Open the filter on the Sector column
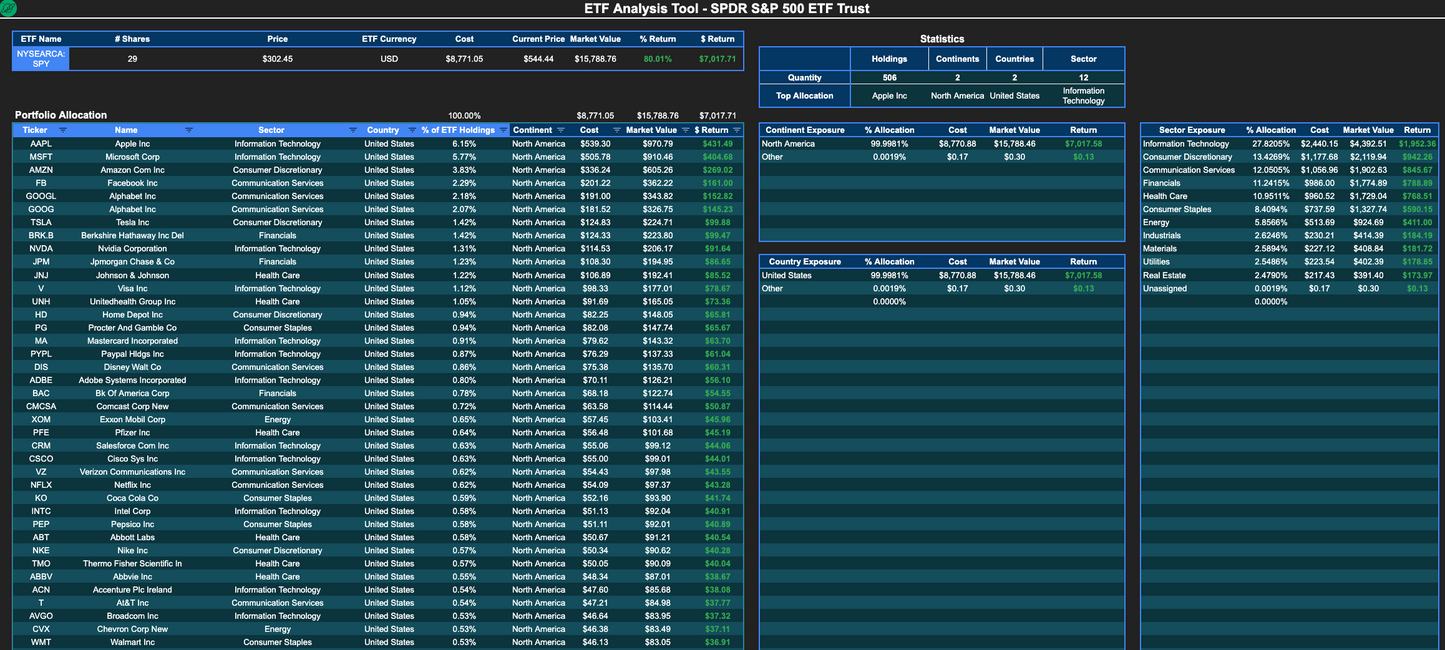 pyautogui.click(x=353, y=130)
